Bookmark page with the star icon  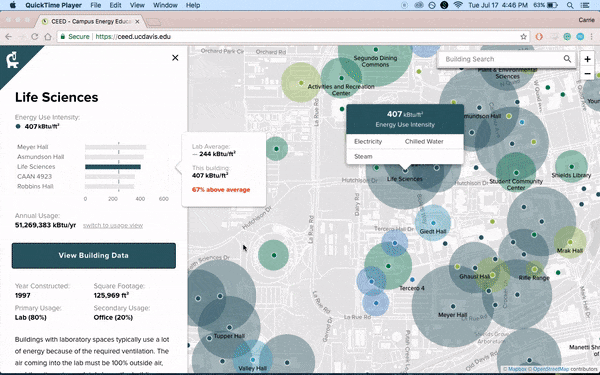[523, 37]
